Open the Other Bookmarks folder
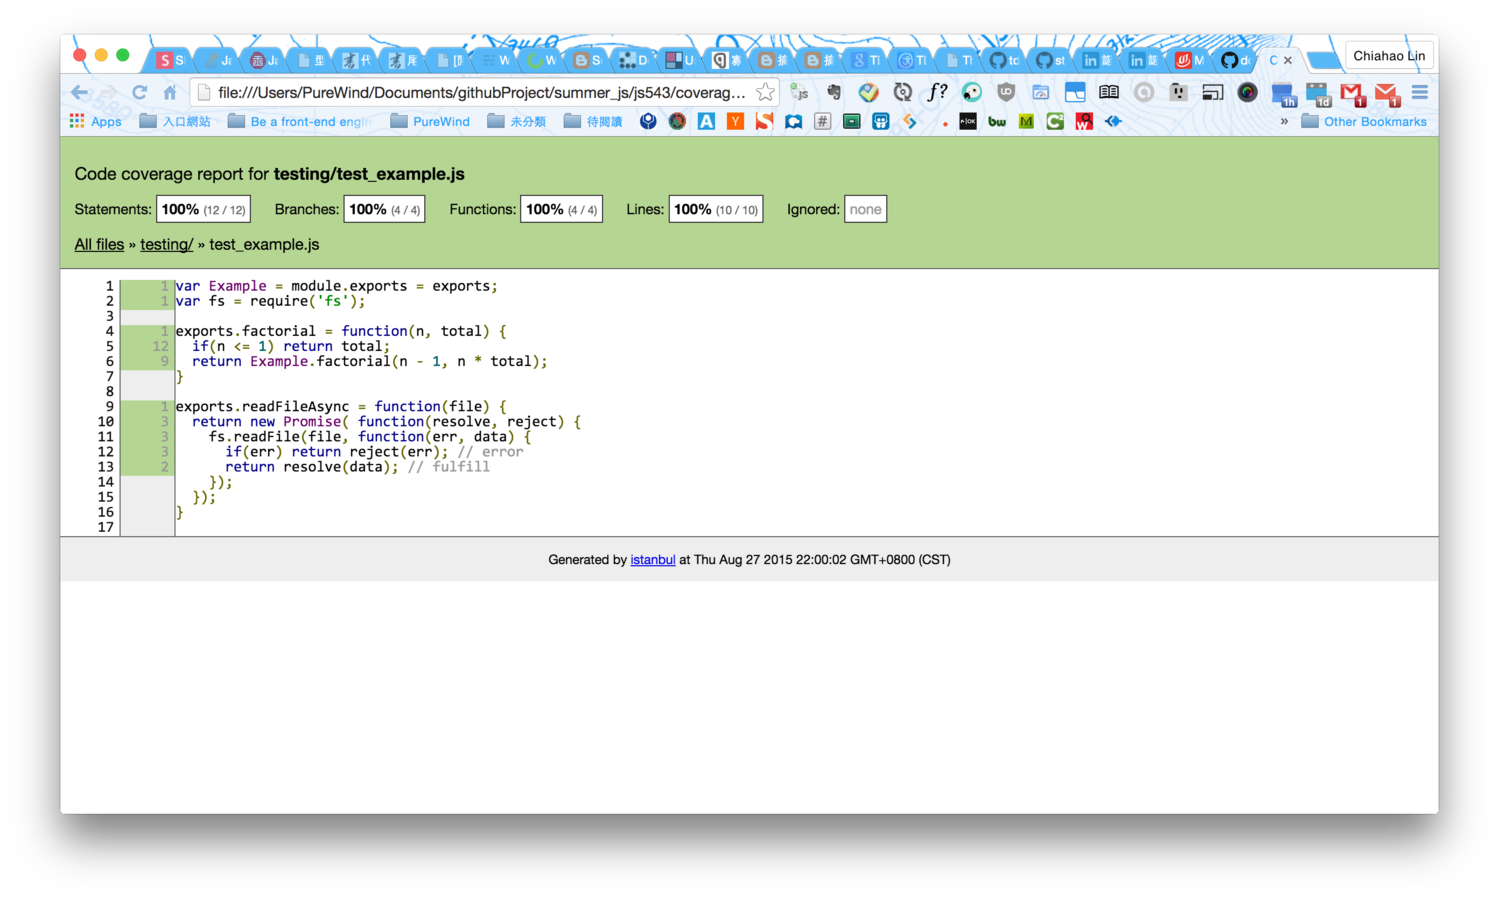 (x=1364, y=122)
